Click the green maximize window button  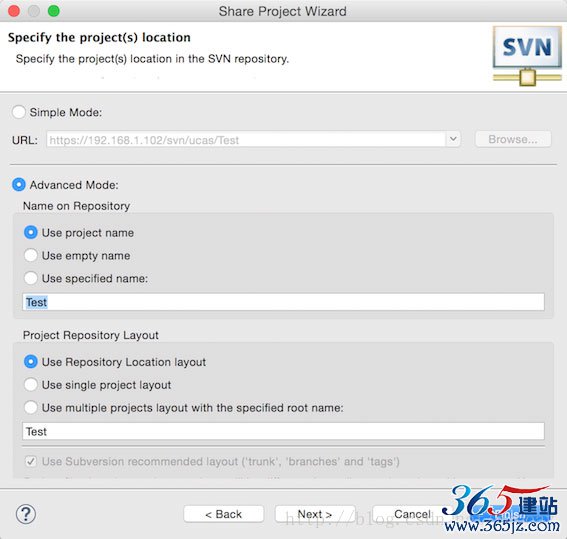coord(54,11)
